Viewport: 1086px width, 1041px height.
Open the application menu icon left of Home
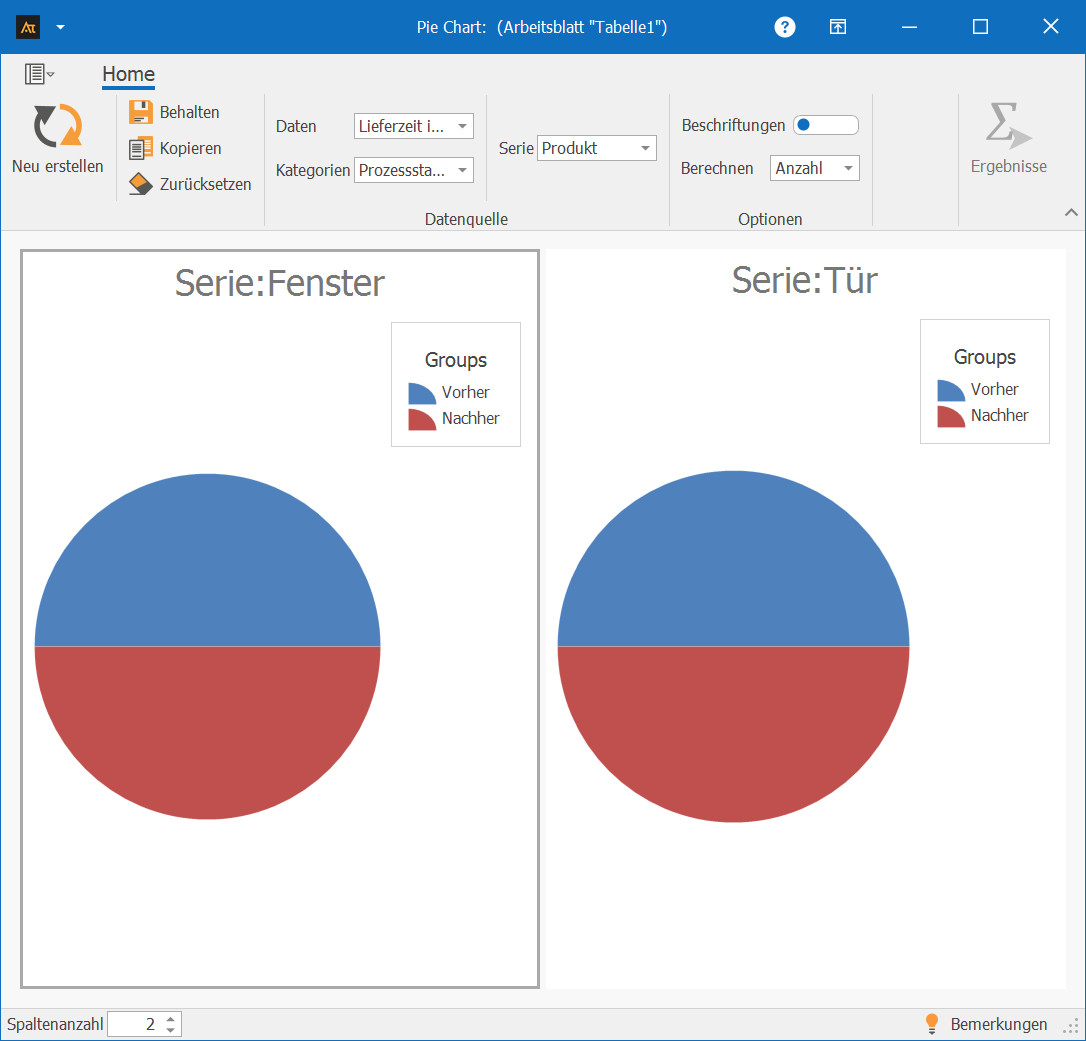pos(39,74)
